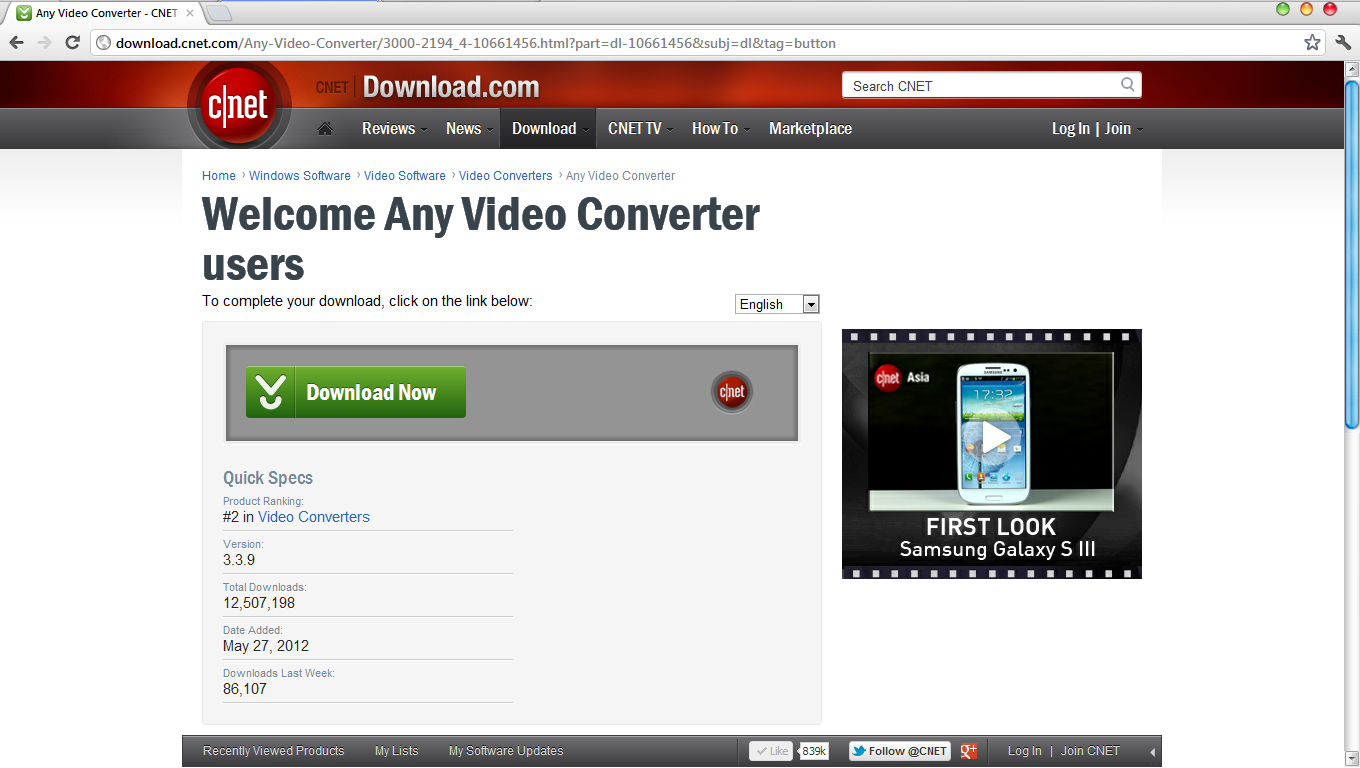
Task: Click the CNET round logo in header
Action: coord(238,104)
